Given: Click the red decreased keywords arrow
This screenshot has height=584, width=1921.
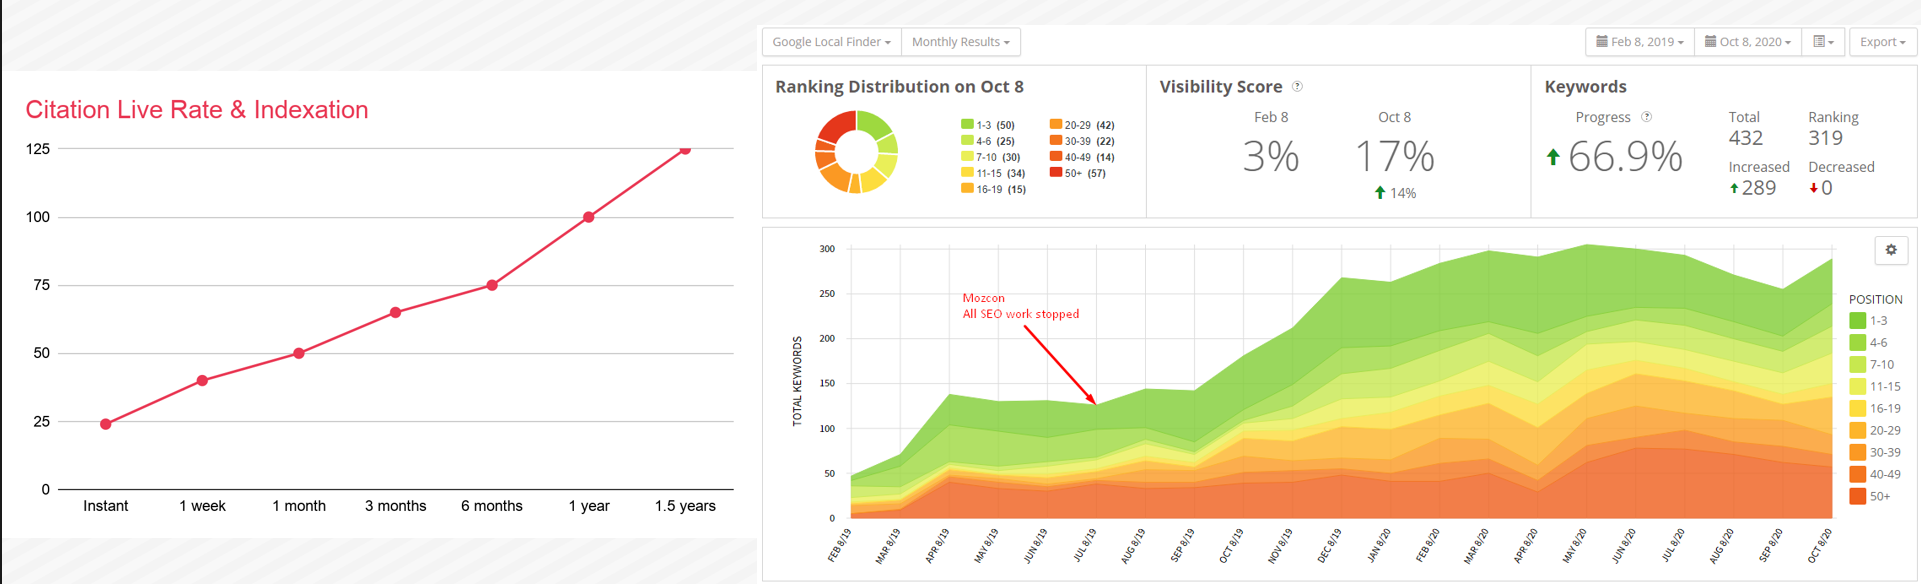Looking at the screenshot, I should (1813, 189).
